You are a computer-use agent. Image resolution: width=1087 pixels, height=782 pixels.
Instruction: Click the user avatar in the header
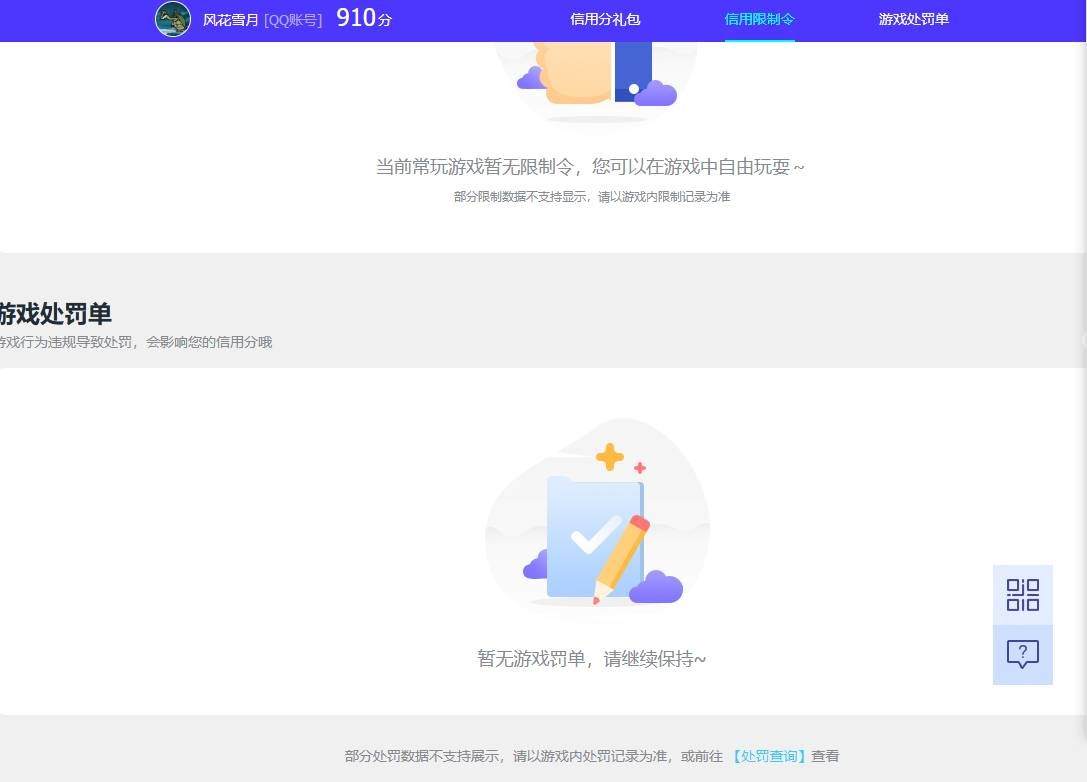[x=173, y=19]
